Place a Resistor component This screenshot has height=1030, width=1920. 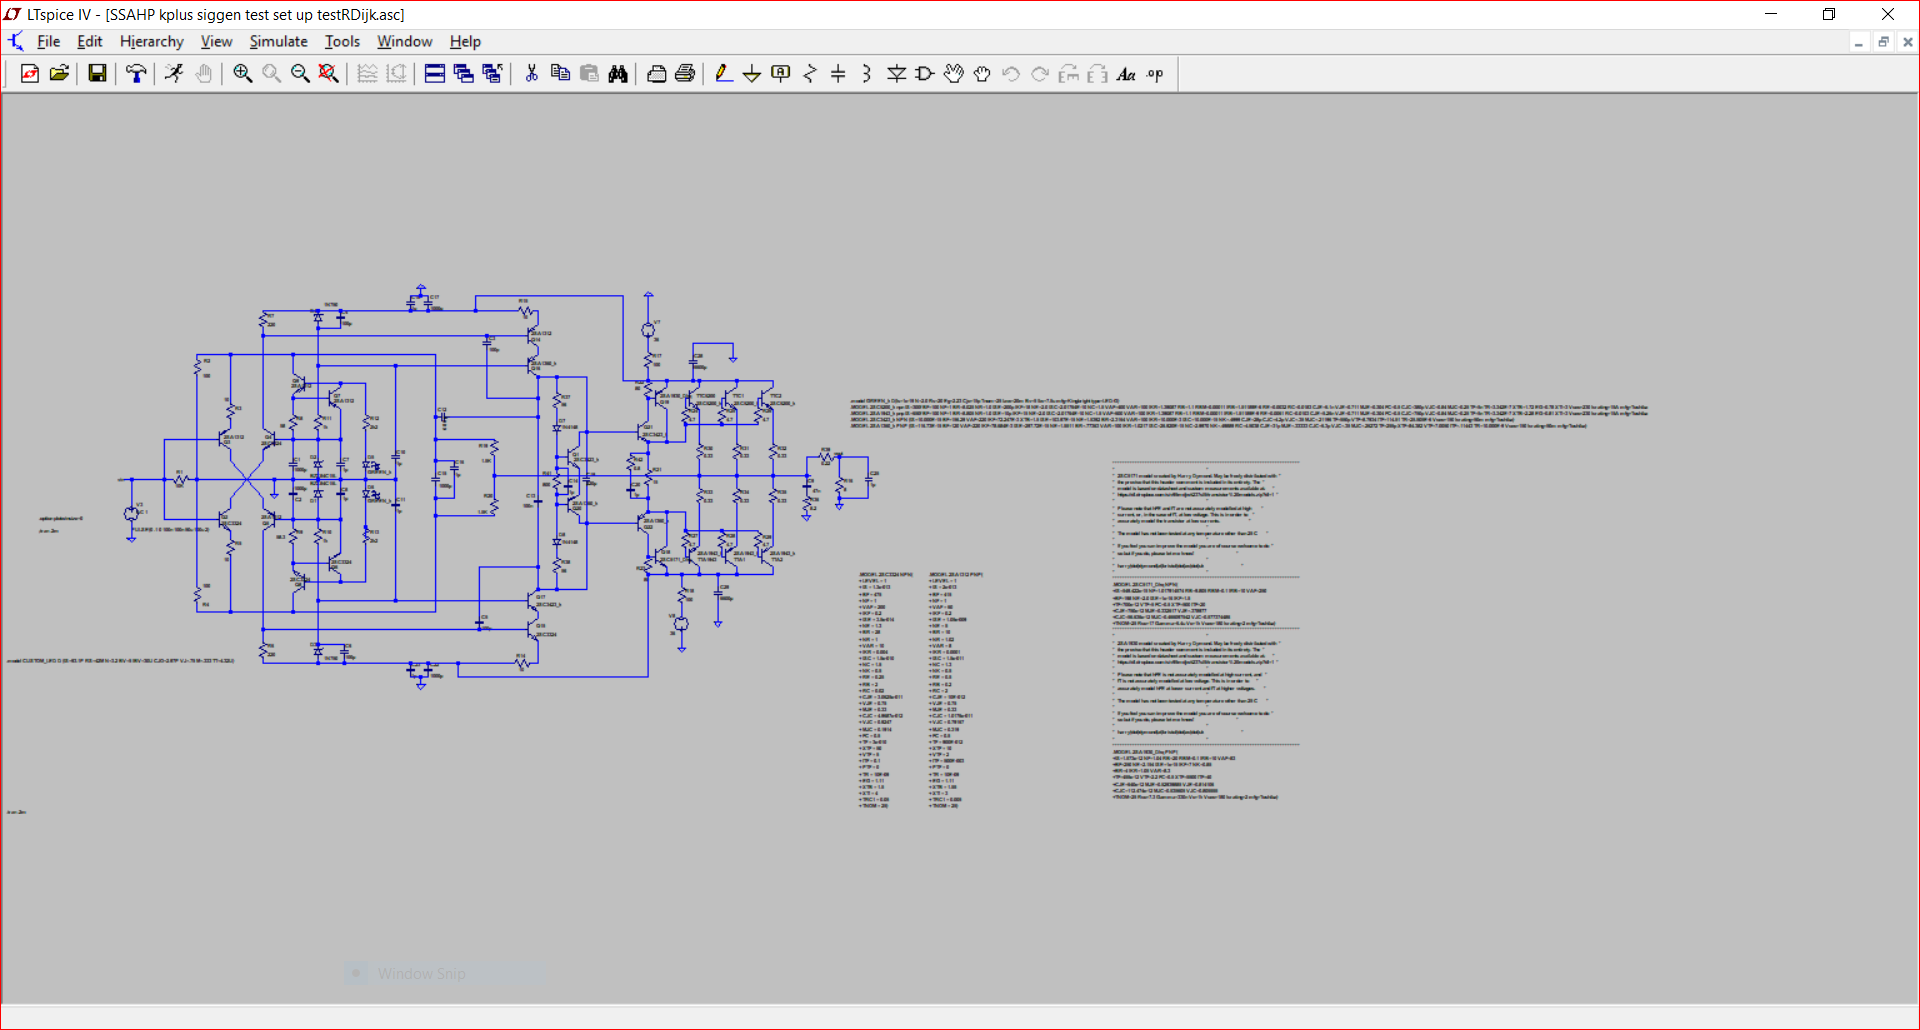(810, 74)
